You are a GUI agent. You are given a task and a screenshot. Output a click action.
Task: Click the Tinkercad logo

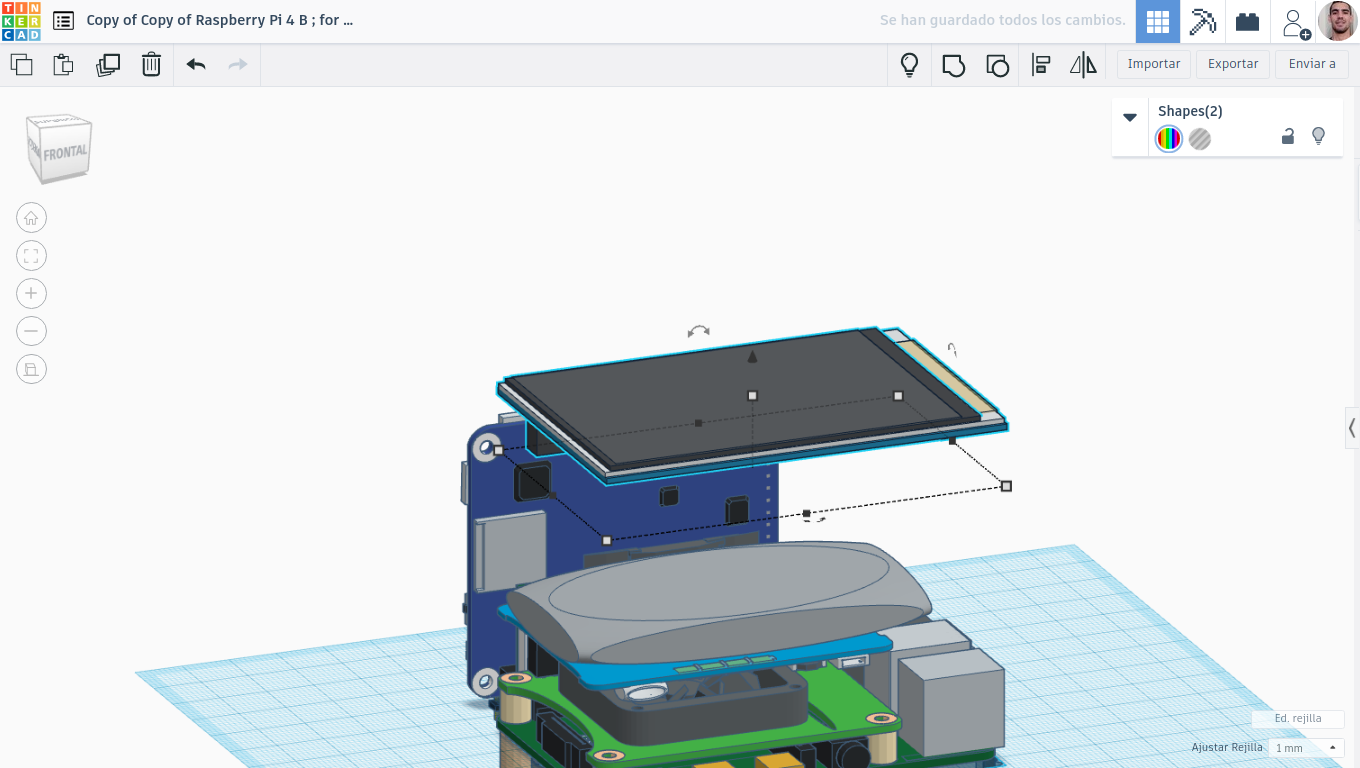click(x=21, y=21)
